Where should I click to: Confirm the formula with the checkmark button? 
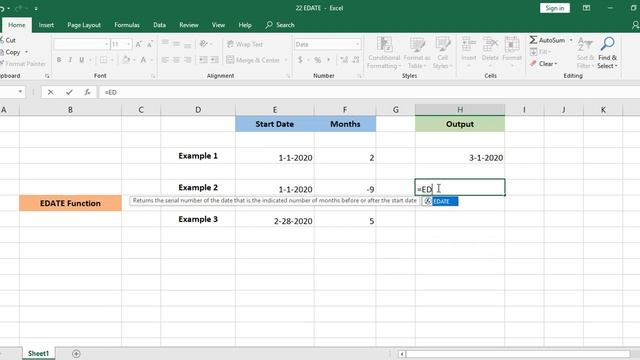pos(69,92)
